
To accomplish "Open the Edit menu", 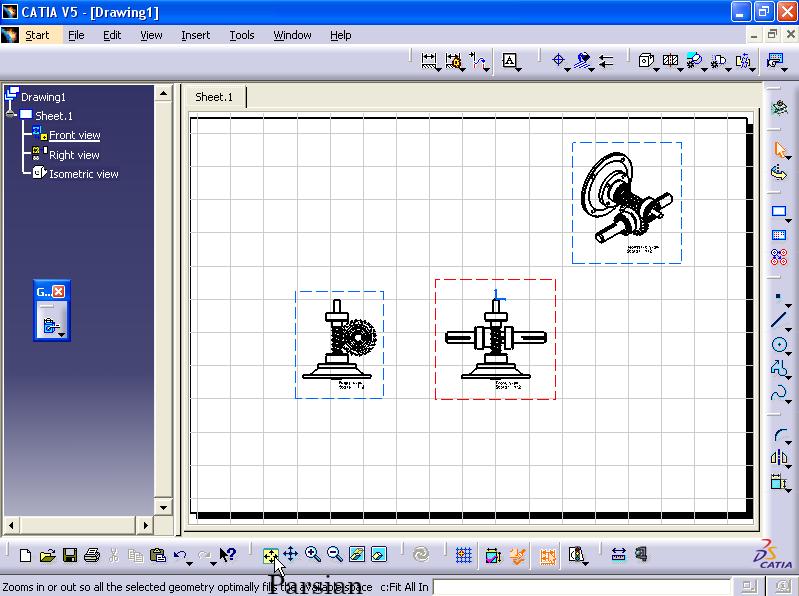I will click(x=112, y=35).
